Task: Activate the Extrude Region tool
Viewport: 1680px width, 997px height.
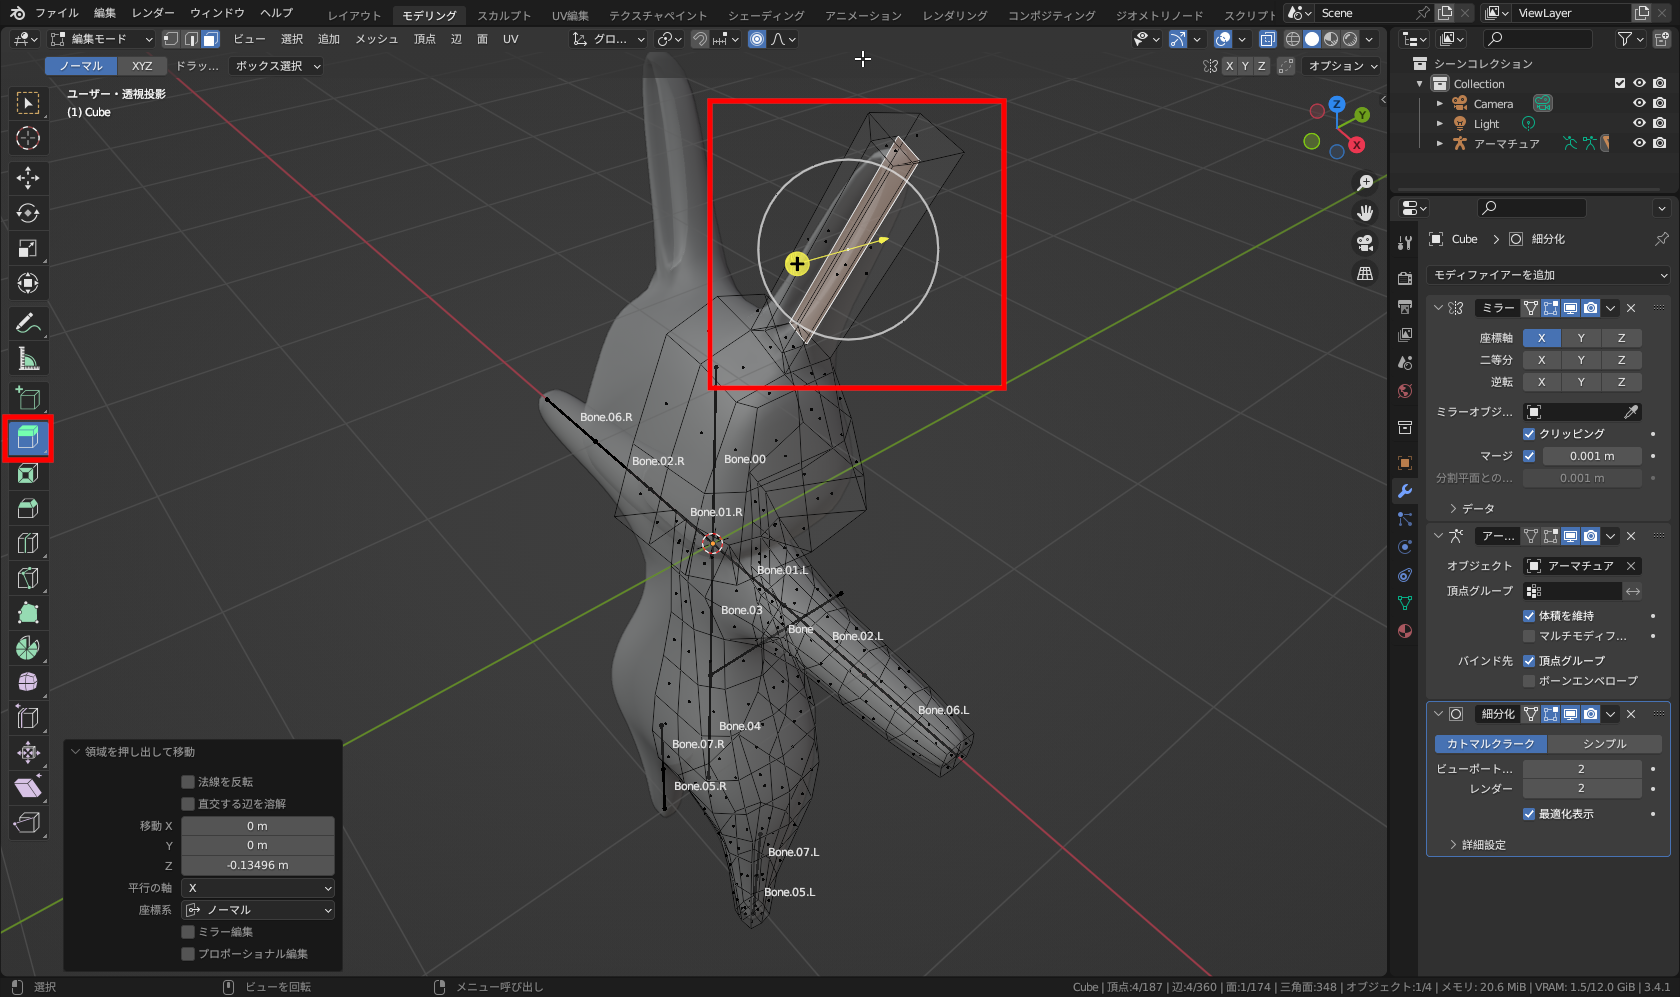Action: click(x=28, y=438)
